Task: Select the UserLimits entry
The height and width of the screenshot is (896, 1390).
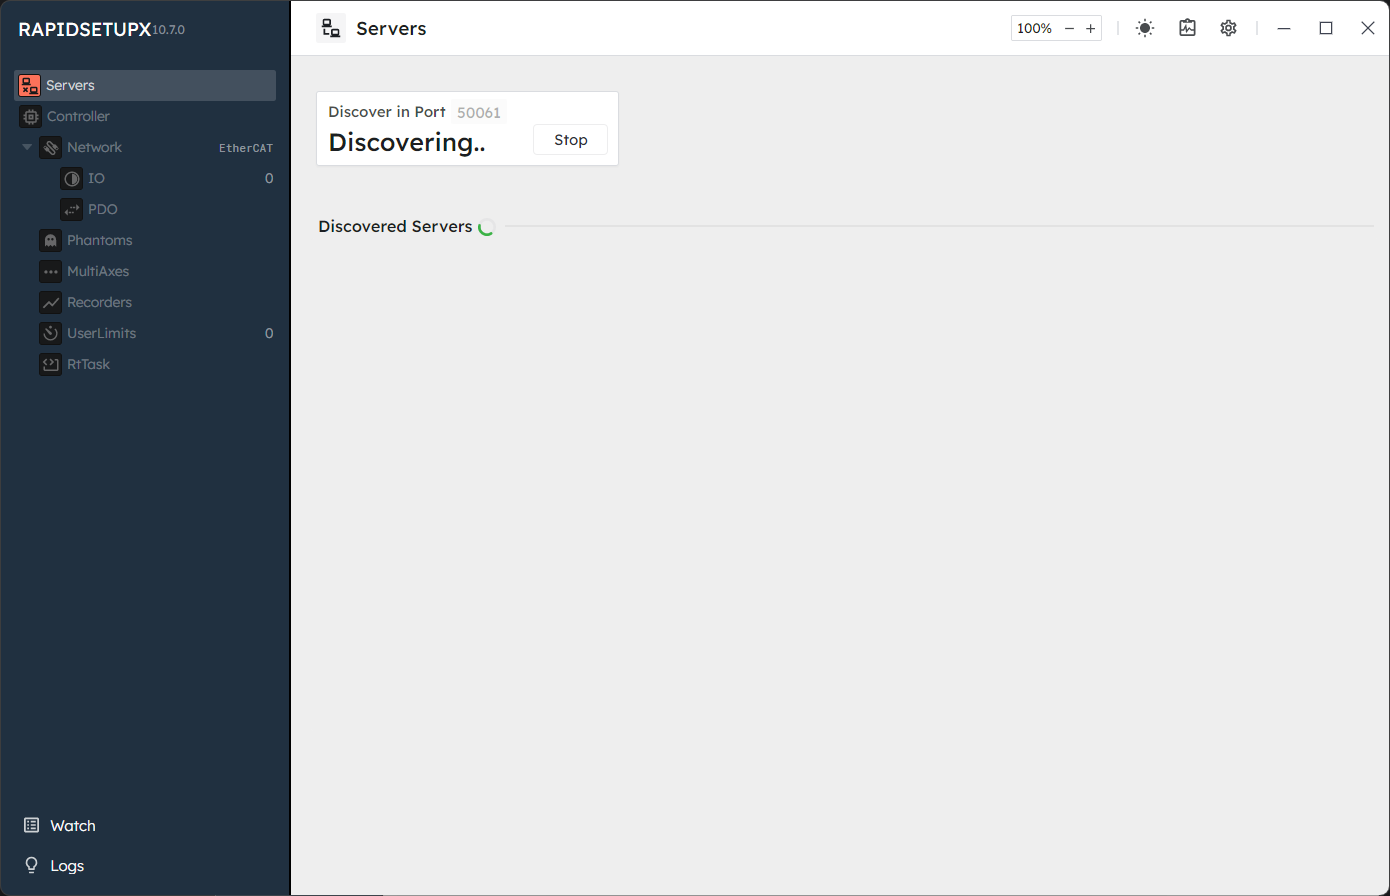Action: 101,334
